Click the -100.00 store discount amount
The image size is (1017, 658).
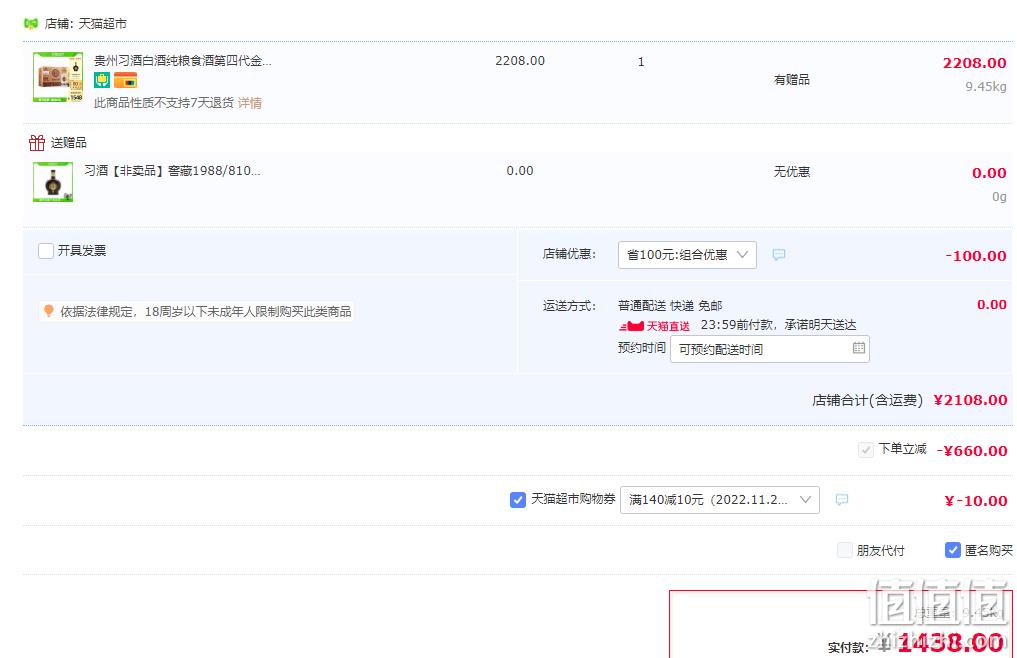point(975,256)
